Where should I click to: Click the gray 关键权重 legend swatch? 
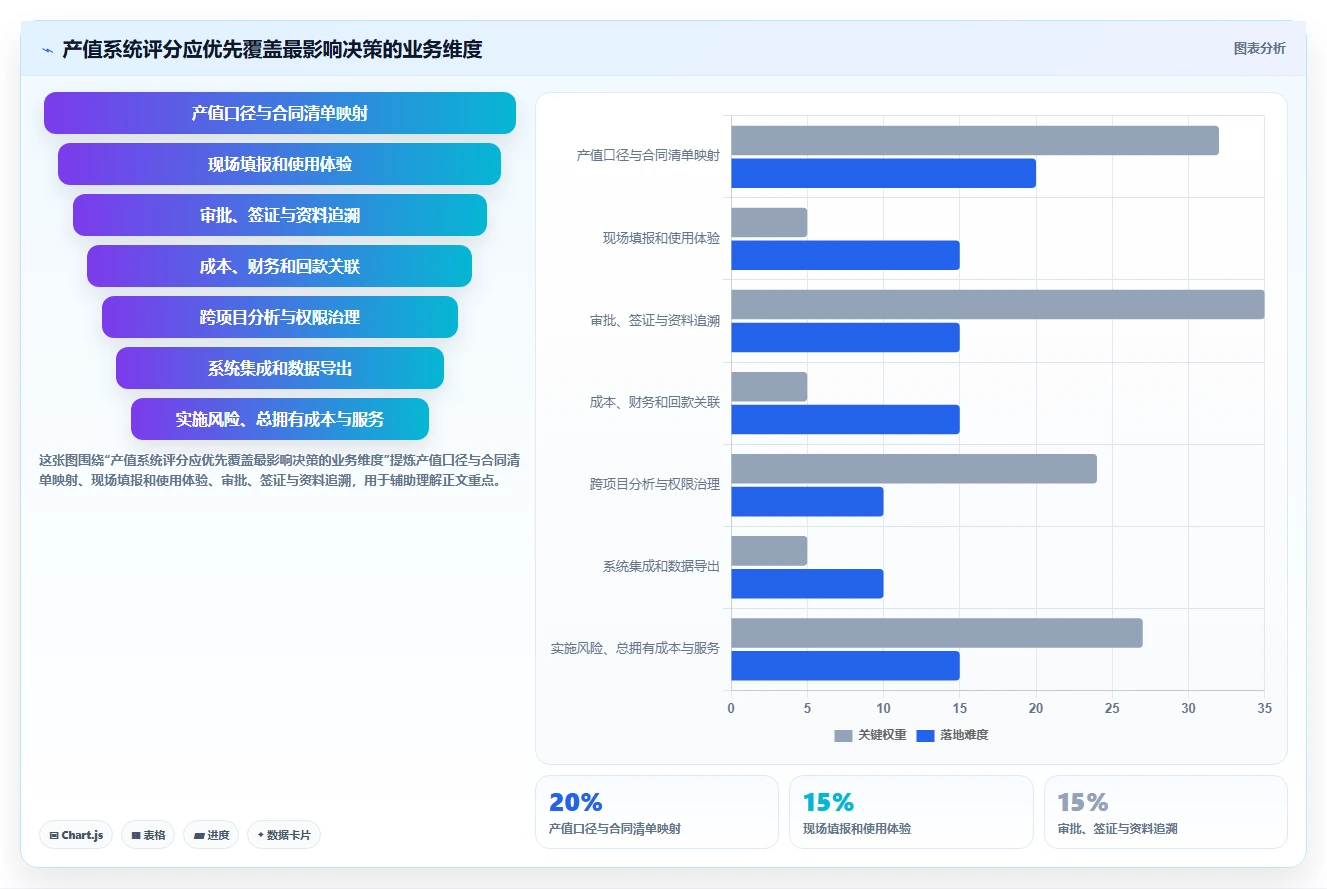click(843, 736)
